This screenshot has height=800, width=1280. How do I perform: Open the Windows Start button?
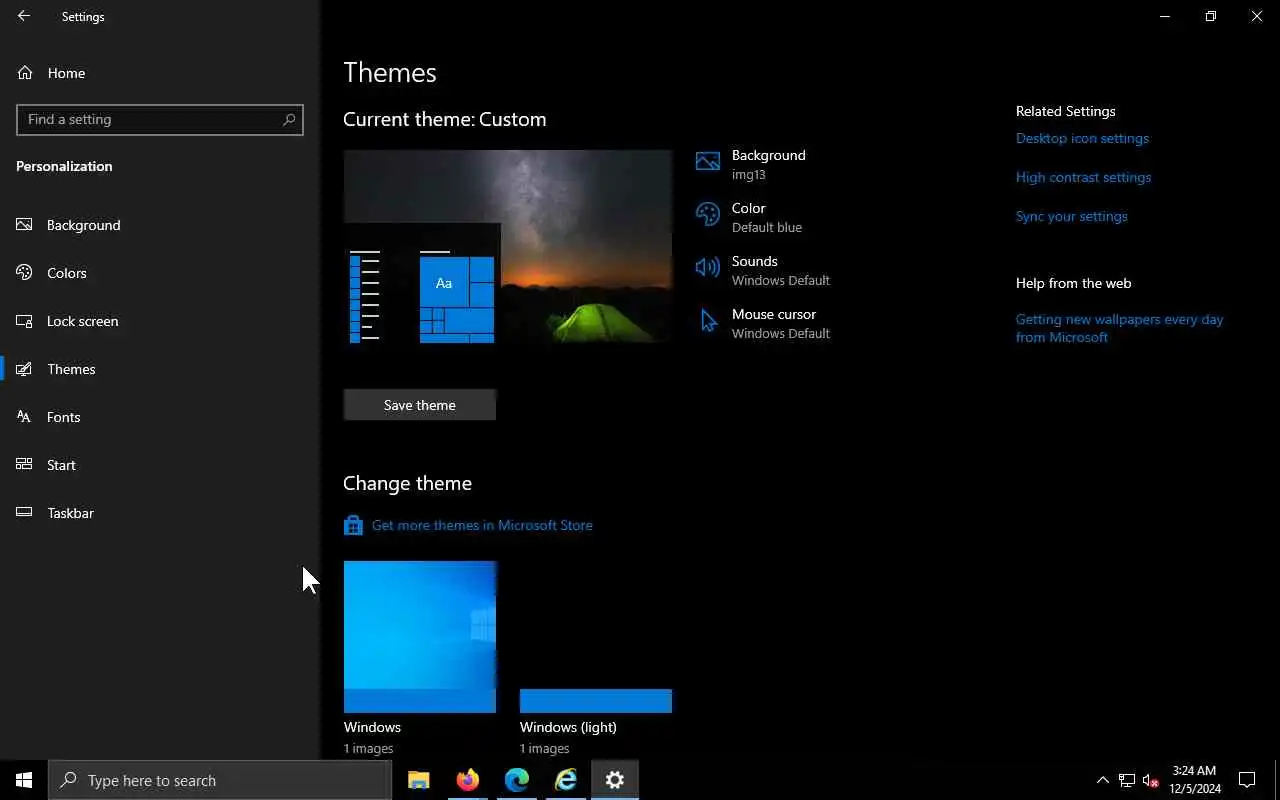coord(24,780)
